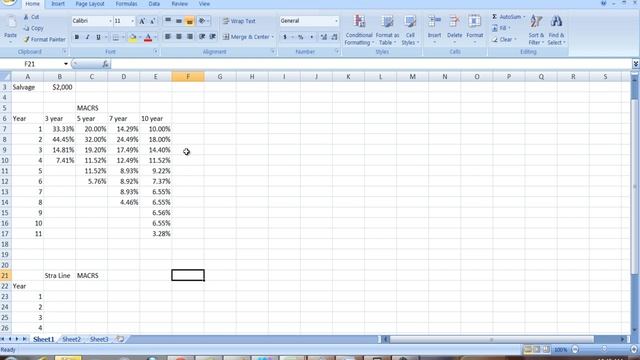Switch to the Insert ribbon tab

click(58, 4)
